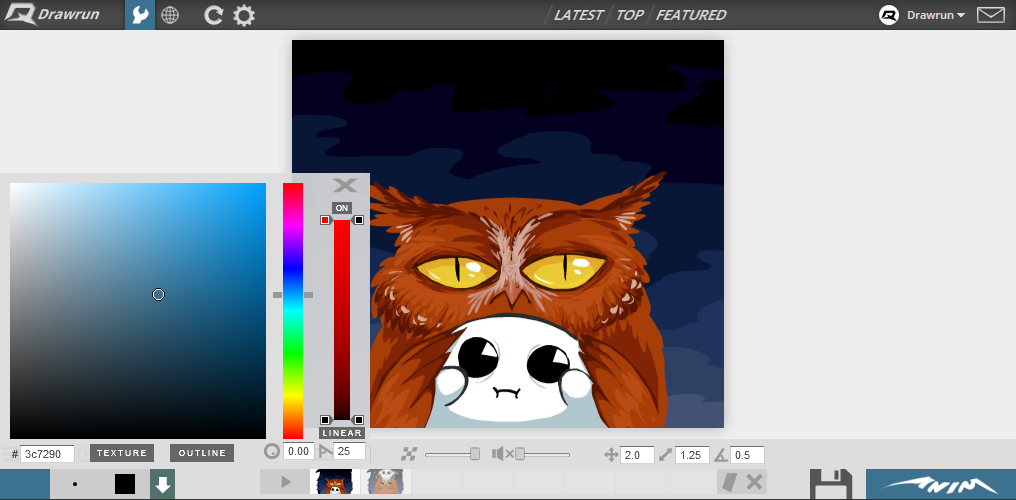Click the Drawrun logo in the top bar
The image size is (1016, 500).
point(52,14)
